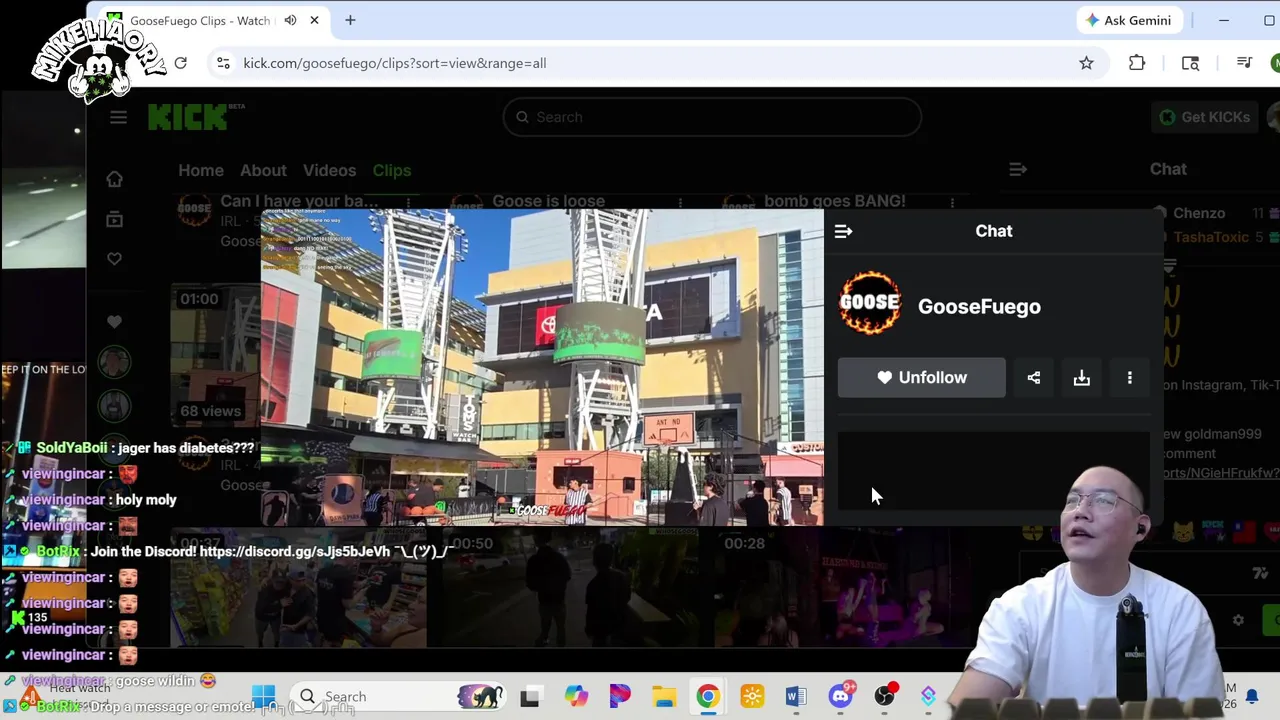Open the 'bomb goes BANG!' clip title
The width and height of the screenshot is (1280, 720).
835,201
